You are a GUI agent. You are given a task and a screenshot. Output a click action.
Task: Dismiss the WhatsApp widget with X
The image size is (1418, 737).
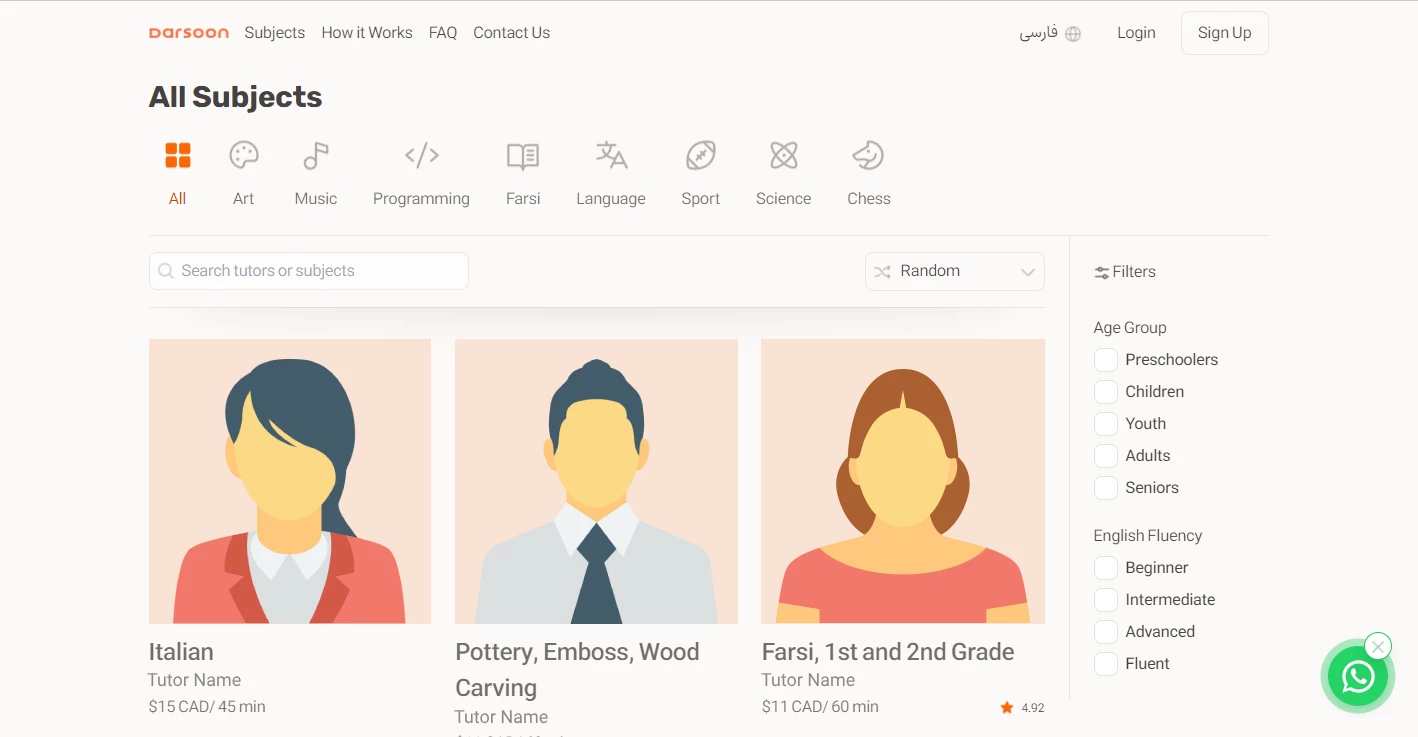(x=1378, y=646)
